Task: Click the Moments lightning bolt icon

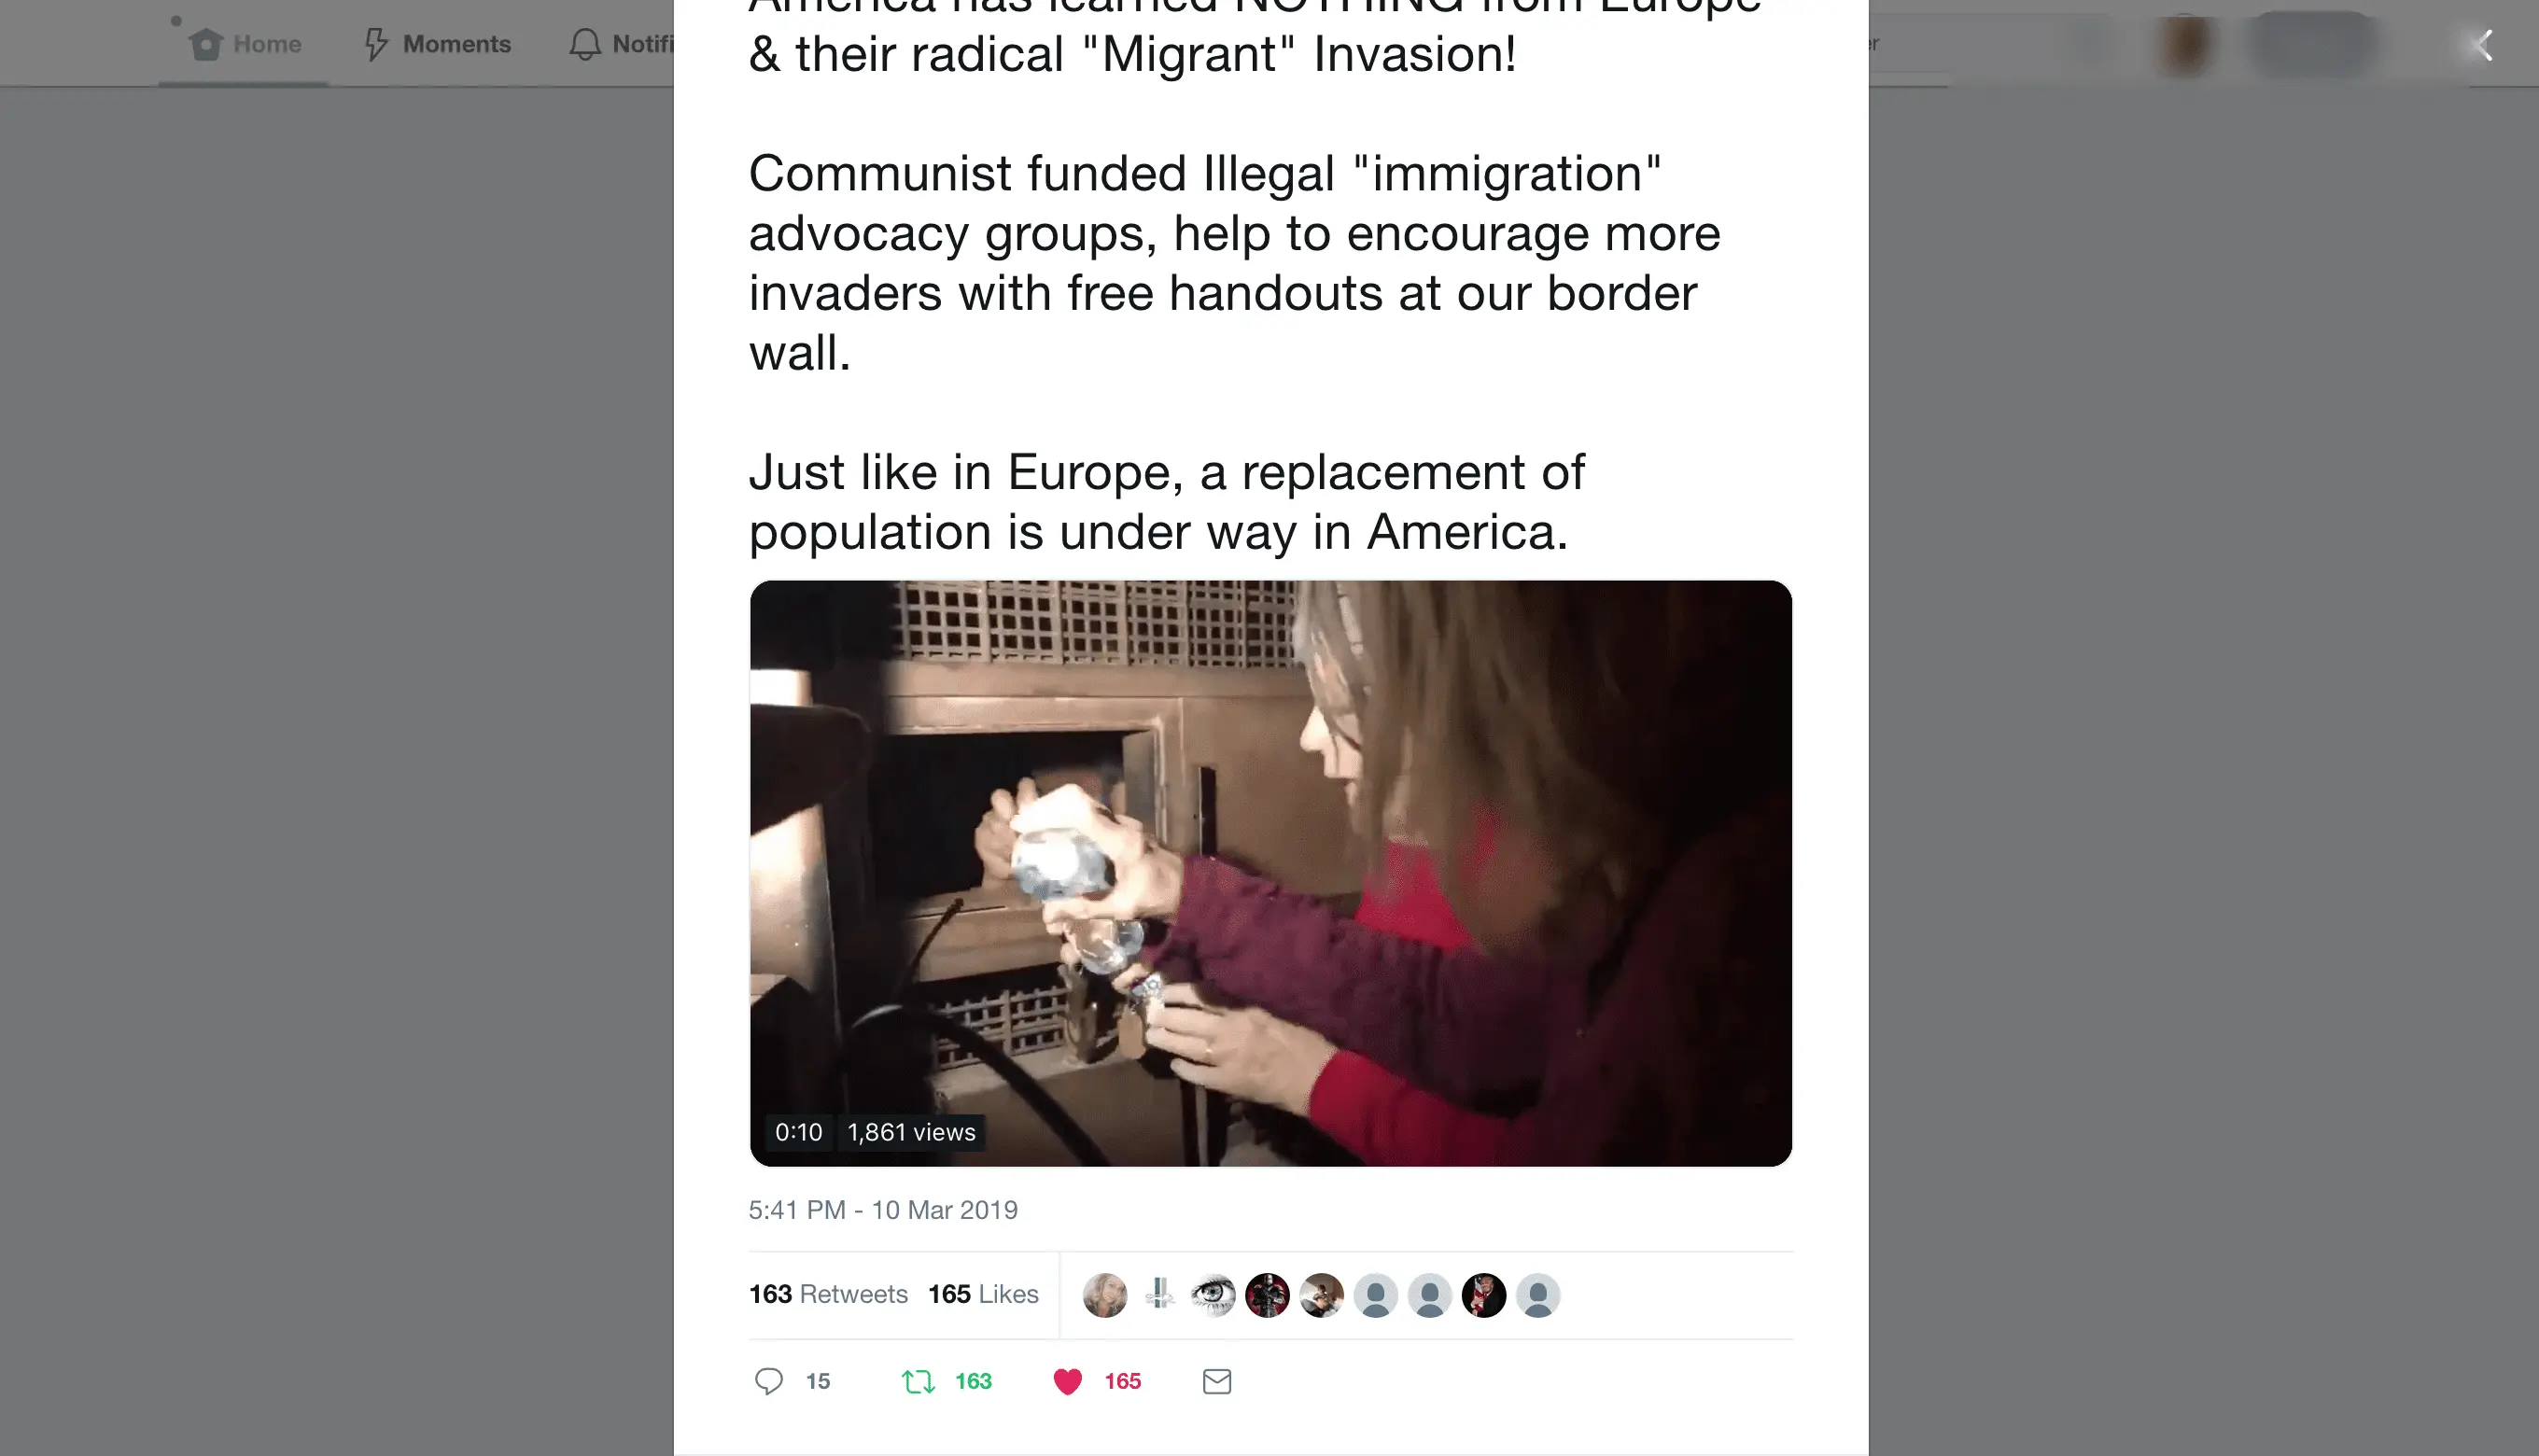Action: [x=376, y=44]
